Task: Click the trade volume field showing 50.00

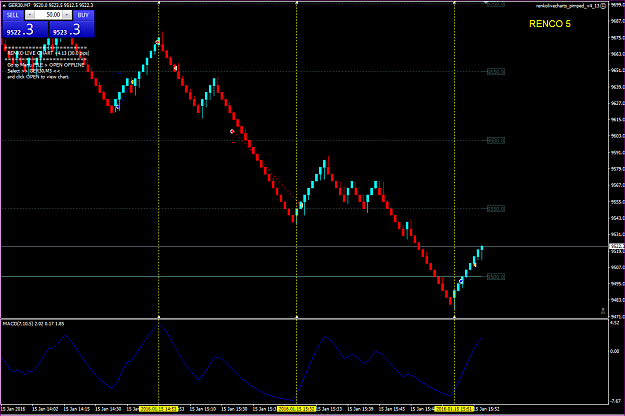Action: pyautogui.click(x=48, y=15)
